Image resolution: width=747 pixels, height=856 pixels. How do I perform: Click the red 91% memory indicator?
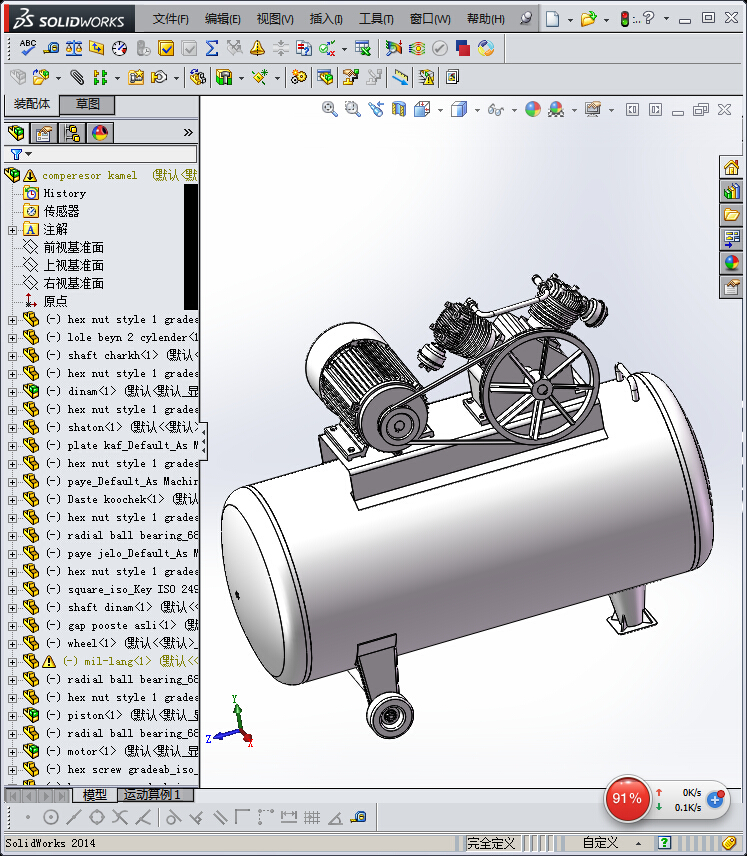(627, 799)
